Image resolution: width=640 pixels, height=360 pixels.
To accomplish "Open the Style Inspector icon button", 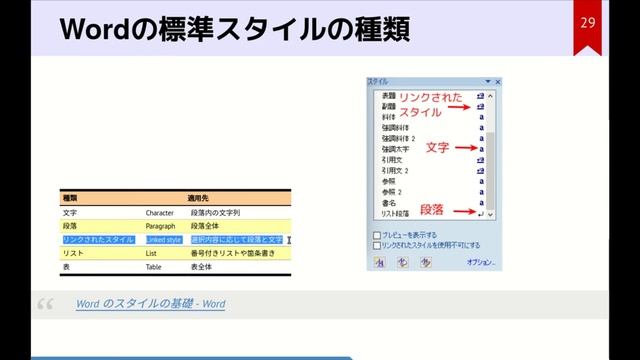I will tap(402, 262).
